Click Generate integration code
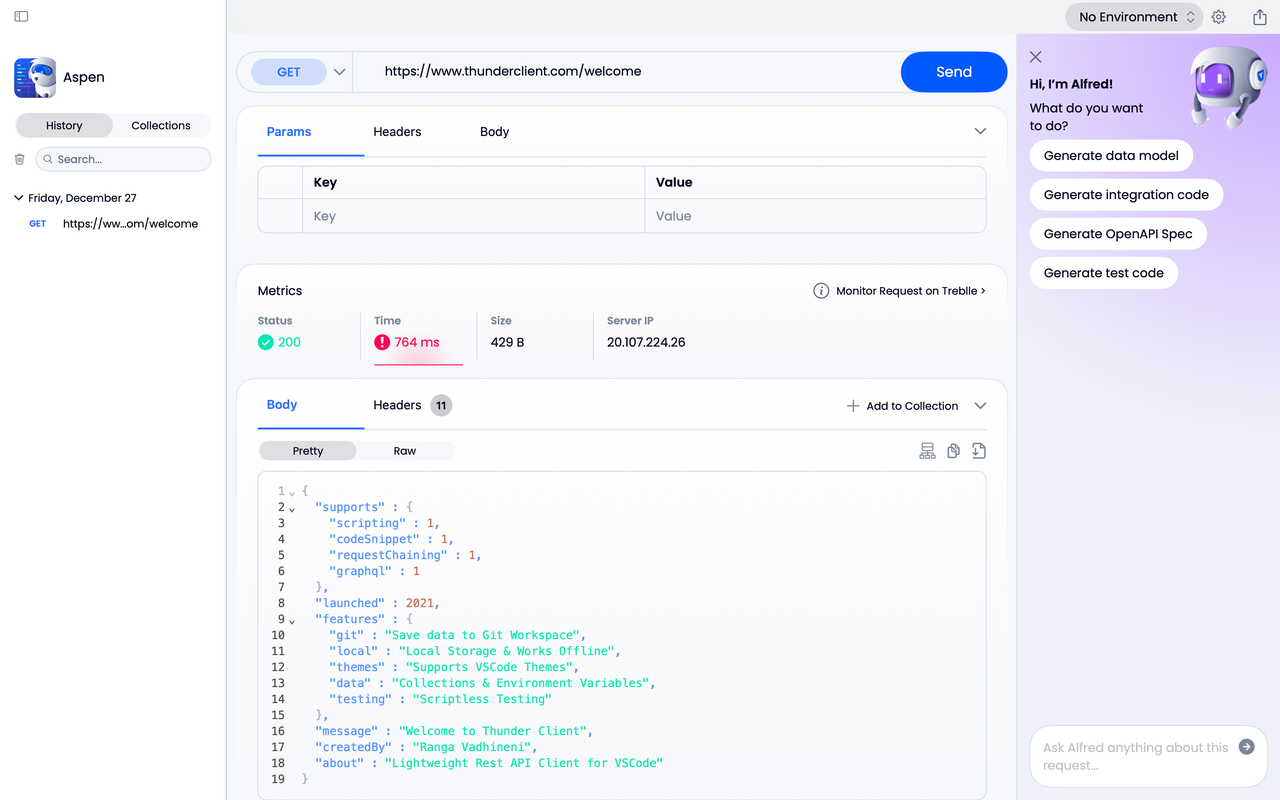 point(1126,194)
